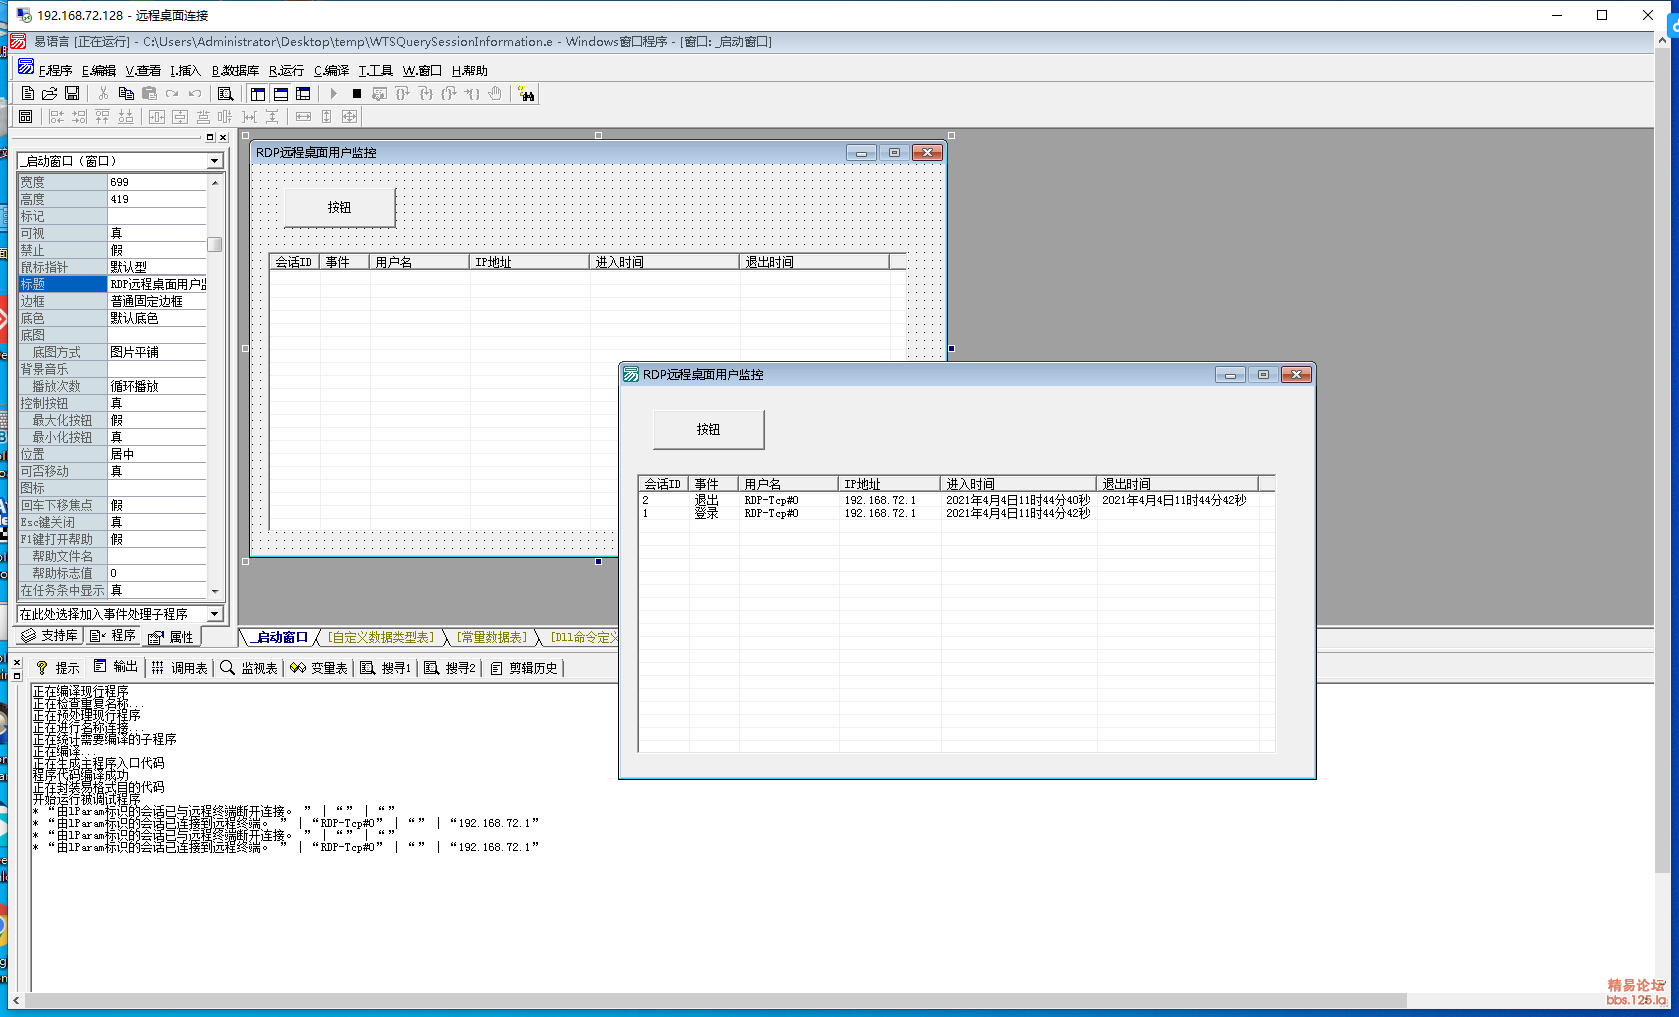Switch to the 支持库 panel tab
1679x1017 pixels.
pos(50,636)
